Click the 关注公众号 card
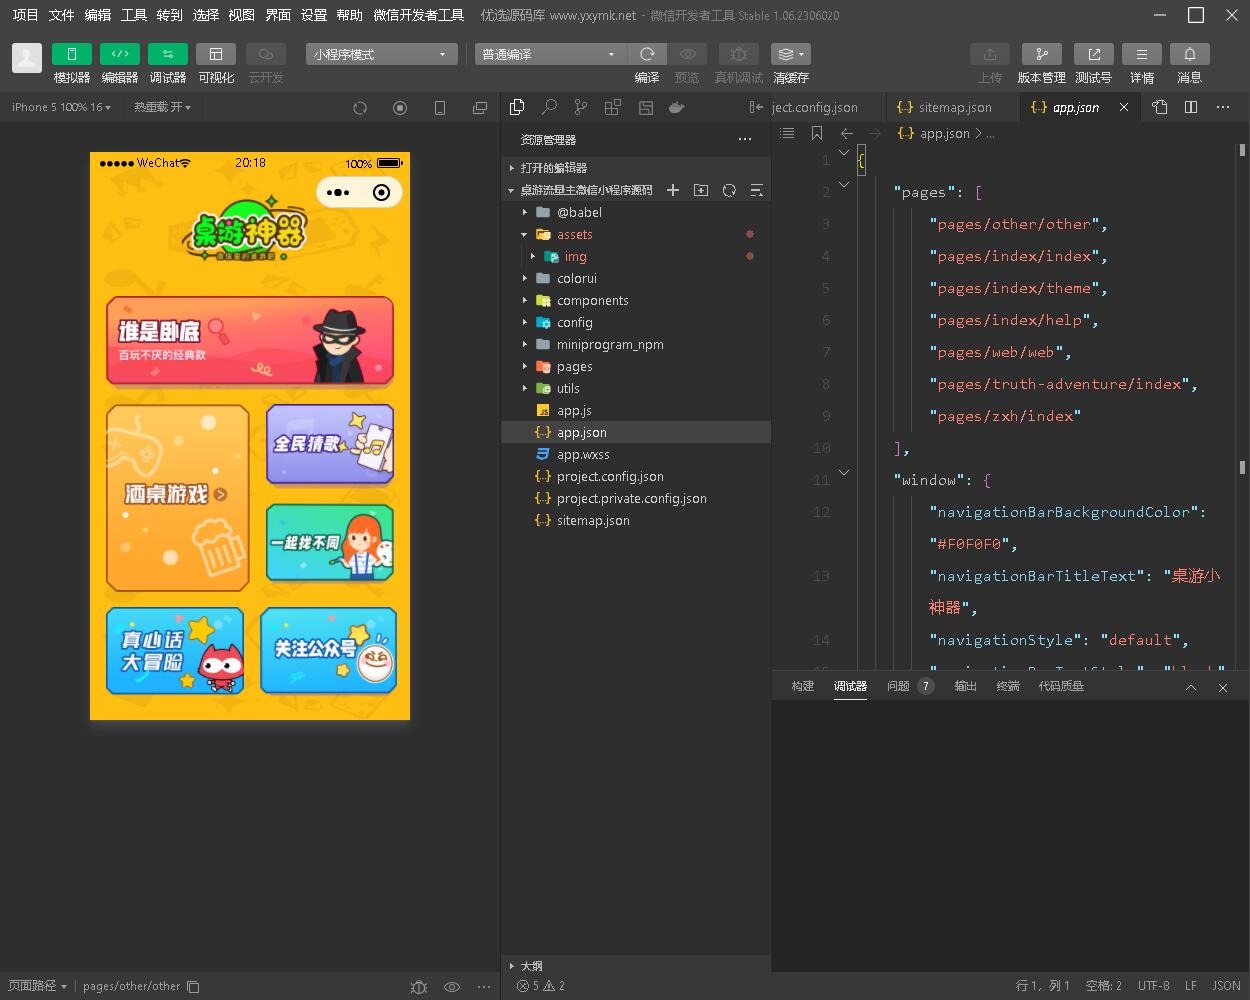This screenshot has height=1000, width=1250. pos(329,650)
